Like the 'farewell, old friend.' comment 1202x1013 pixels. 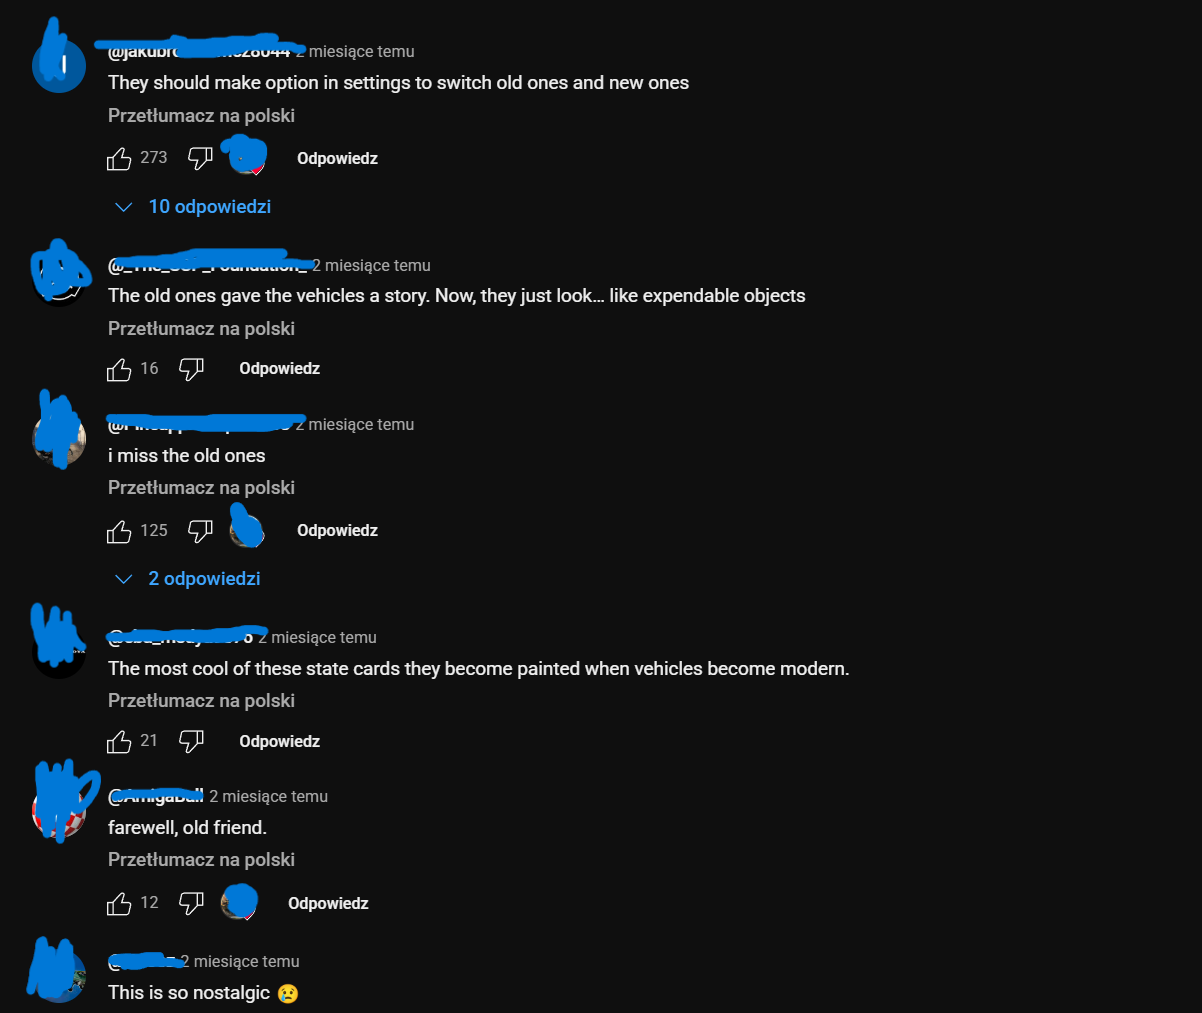(x=119, y=903)
